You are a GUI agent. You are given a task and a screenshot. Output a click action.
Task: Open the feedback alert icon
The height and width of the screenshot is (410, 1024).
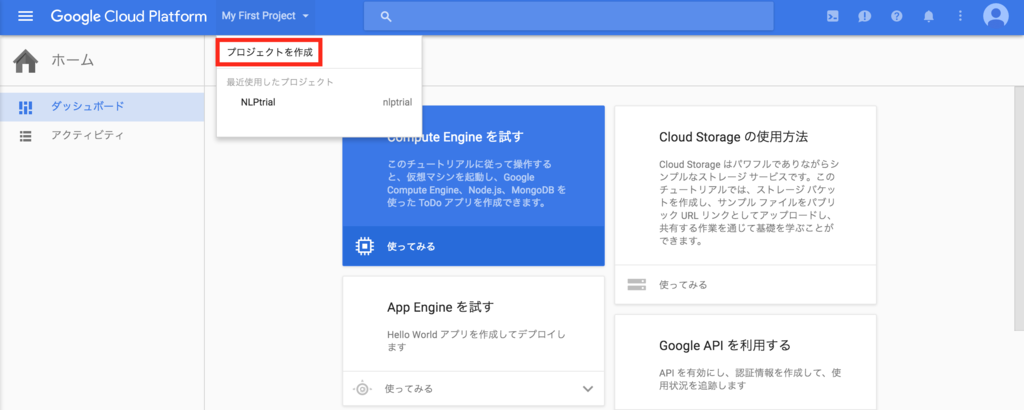(865, 16)
